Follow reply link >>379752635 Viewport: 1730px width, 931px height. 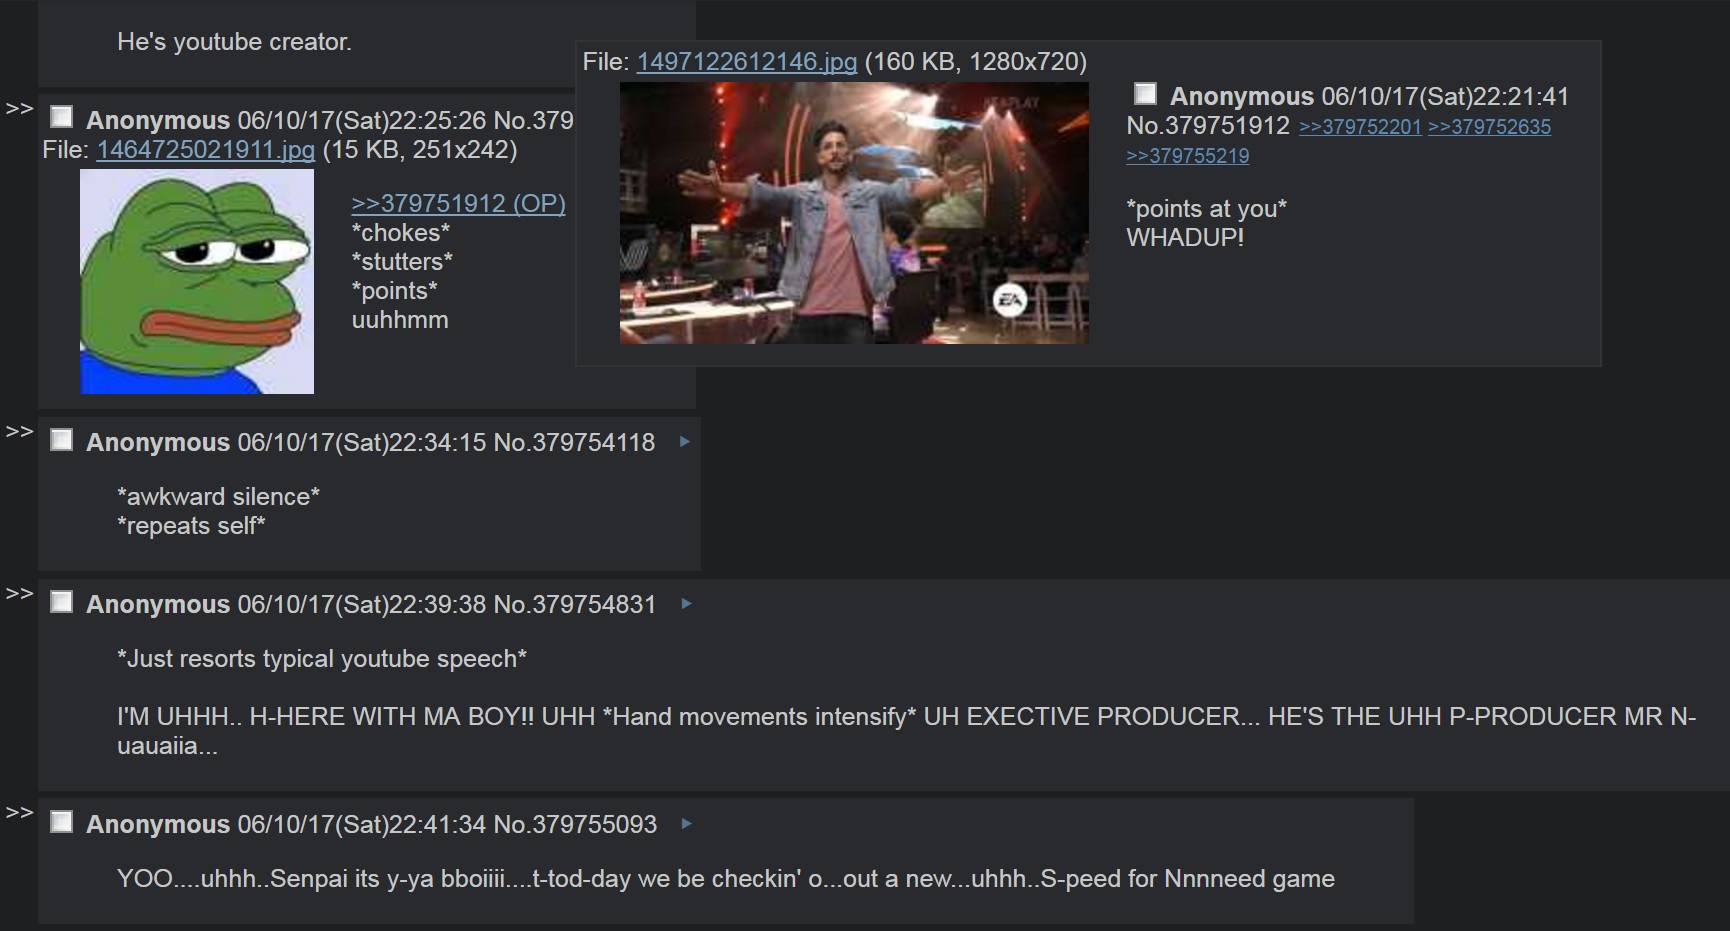1490,127
